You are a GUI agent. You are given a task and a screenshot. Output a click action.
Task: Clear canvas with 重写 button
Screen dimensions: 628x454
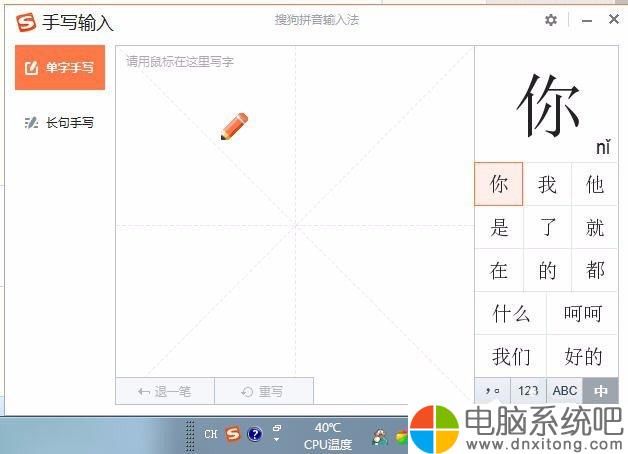(x=264, y=391)
